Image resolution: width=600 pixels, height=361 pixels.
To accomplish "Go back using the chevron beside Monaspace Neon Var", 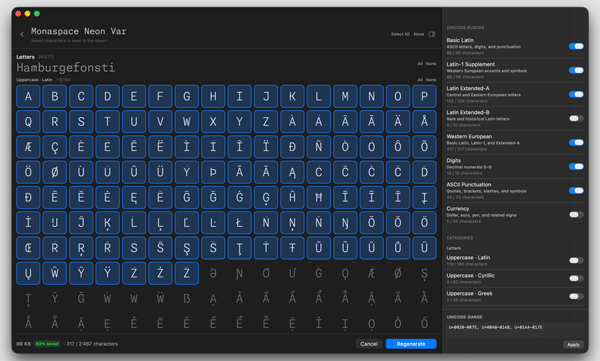I will click(22, 34).
